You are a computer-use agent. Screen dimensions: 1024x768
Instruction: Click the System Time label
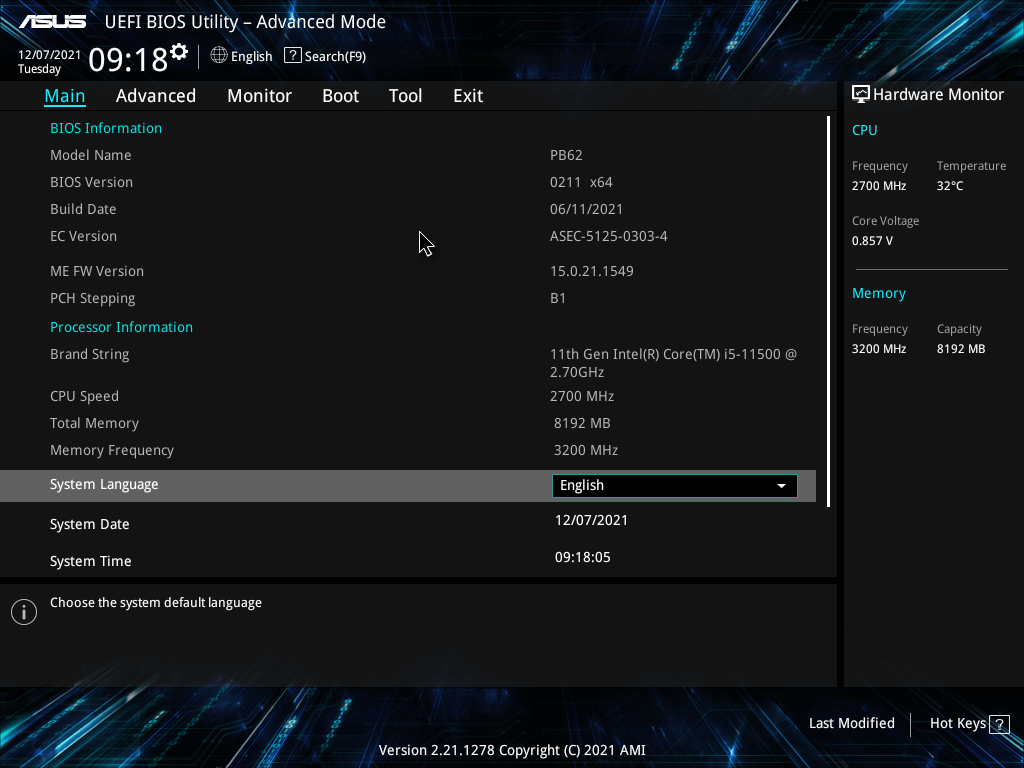tap(90, 561)
